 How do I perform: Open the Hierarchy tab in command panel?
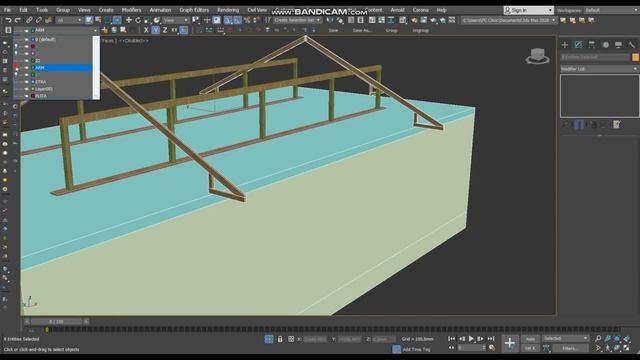pyautogui.click(x=591, y=44)
